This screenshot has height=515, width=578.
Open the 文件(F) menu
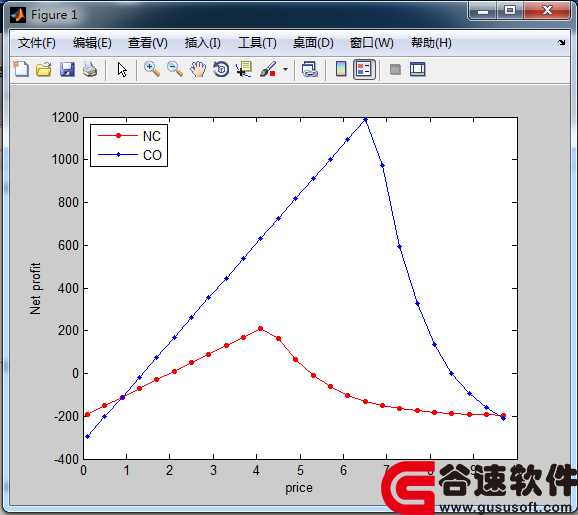[x=36, y=43]
